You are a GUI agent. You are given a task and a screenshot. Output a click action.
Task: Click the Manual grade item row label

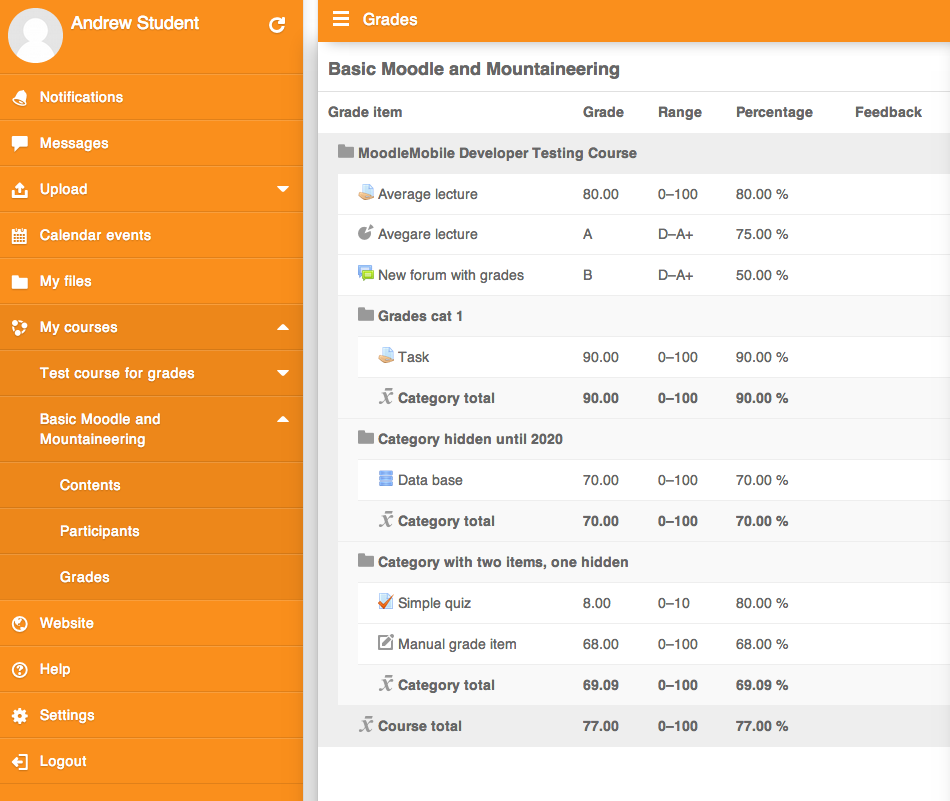(457, 645)
